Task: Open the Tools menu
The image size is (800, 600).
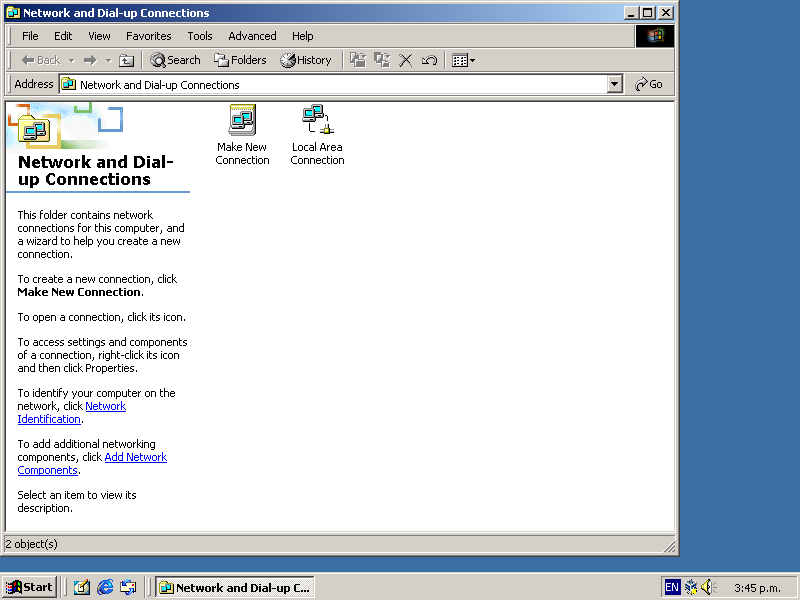Action: 199,36
